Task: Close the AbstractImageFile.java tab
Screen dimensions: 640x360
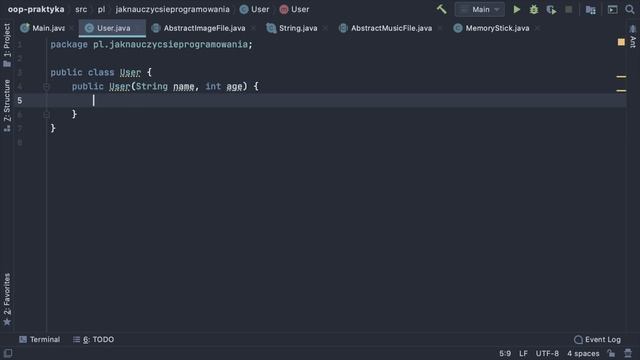Action: tap(253, 28)
